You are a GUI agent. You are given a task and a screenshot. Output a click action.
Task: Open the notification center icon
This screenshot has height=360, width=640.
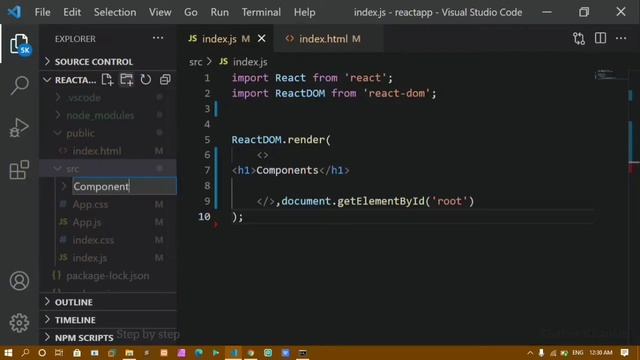click(624, 353)
